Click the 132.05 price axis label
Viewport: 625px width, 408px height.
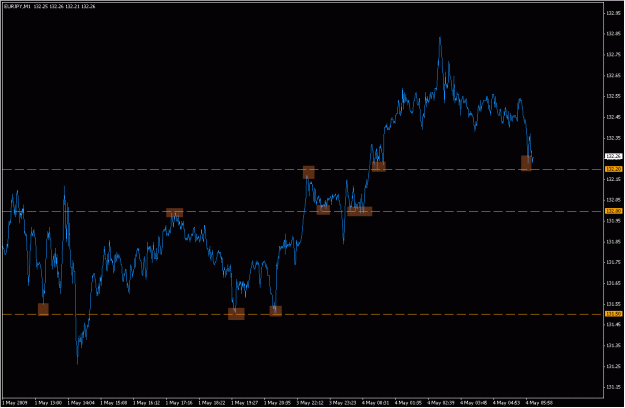(613, 200)
